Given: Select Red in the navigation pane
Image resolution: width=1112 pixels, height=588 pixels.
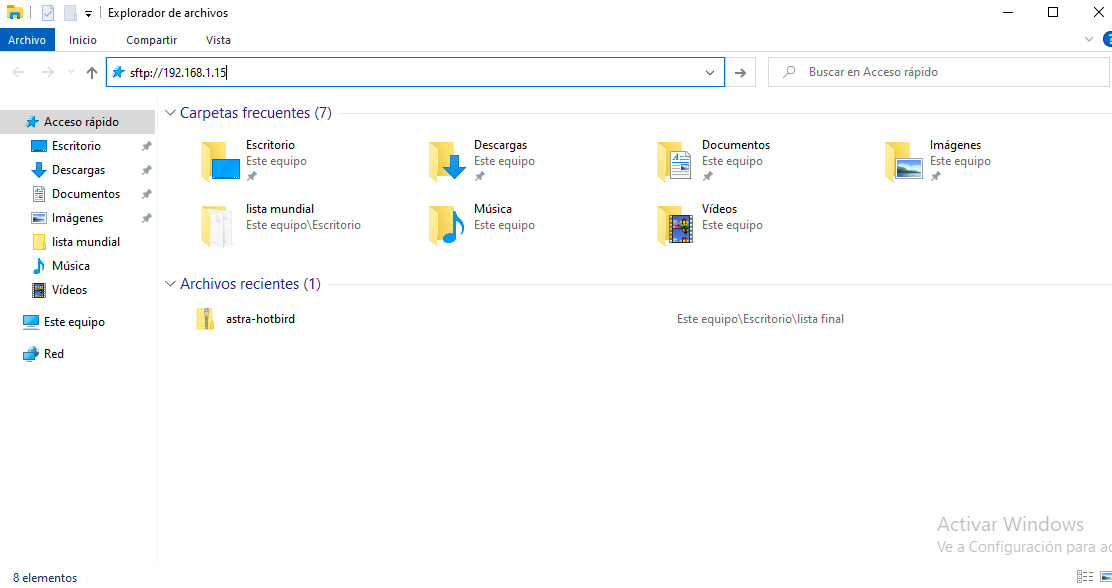Looking at the screenshot, I should [x=54, y=354].
